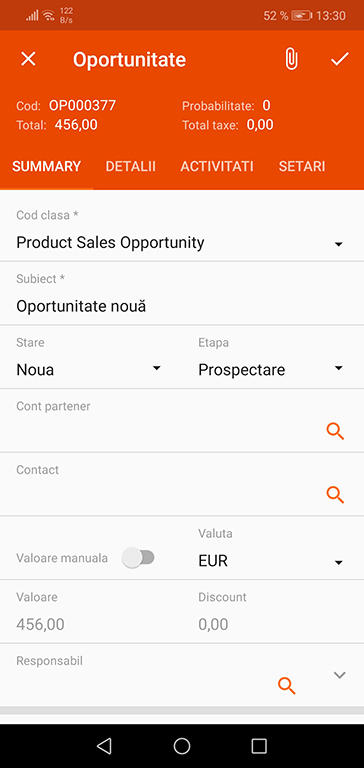This screenshot has height=768, width=364.
Task: Switch to the ACTIVITATI tab
Action: coord(217,166)
